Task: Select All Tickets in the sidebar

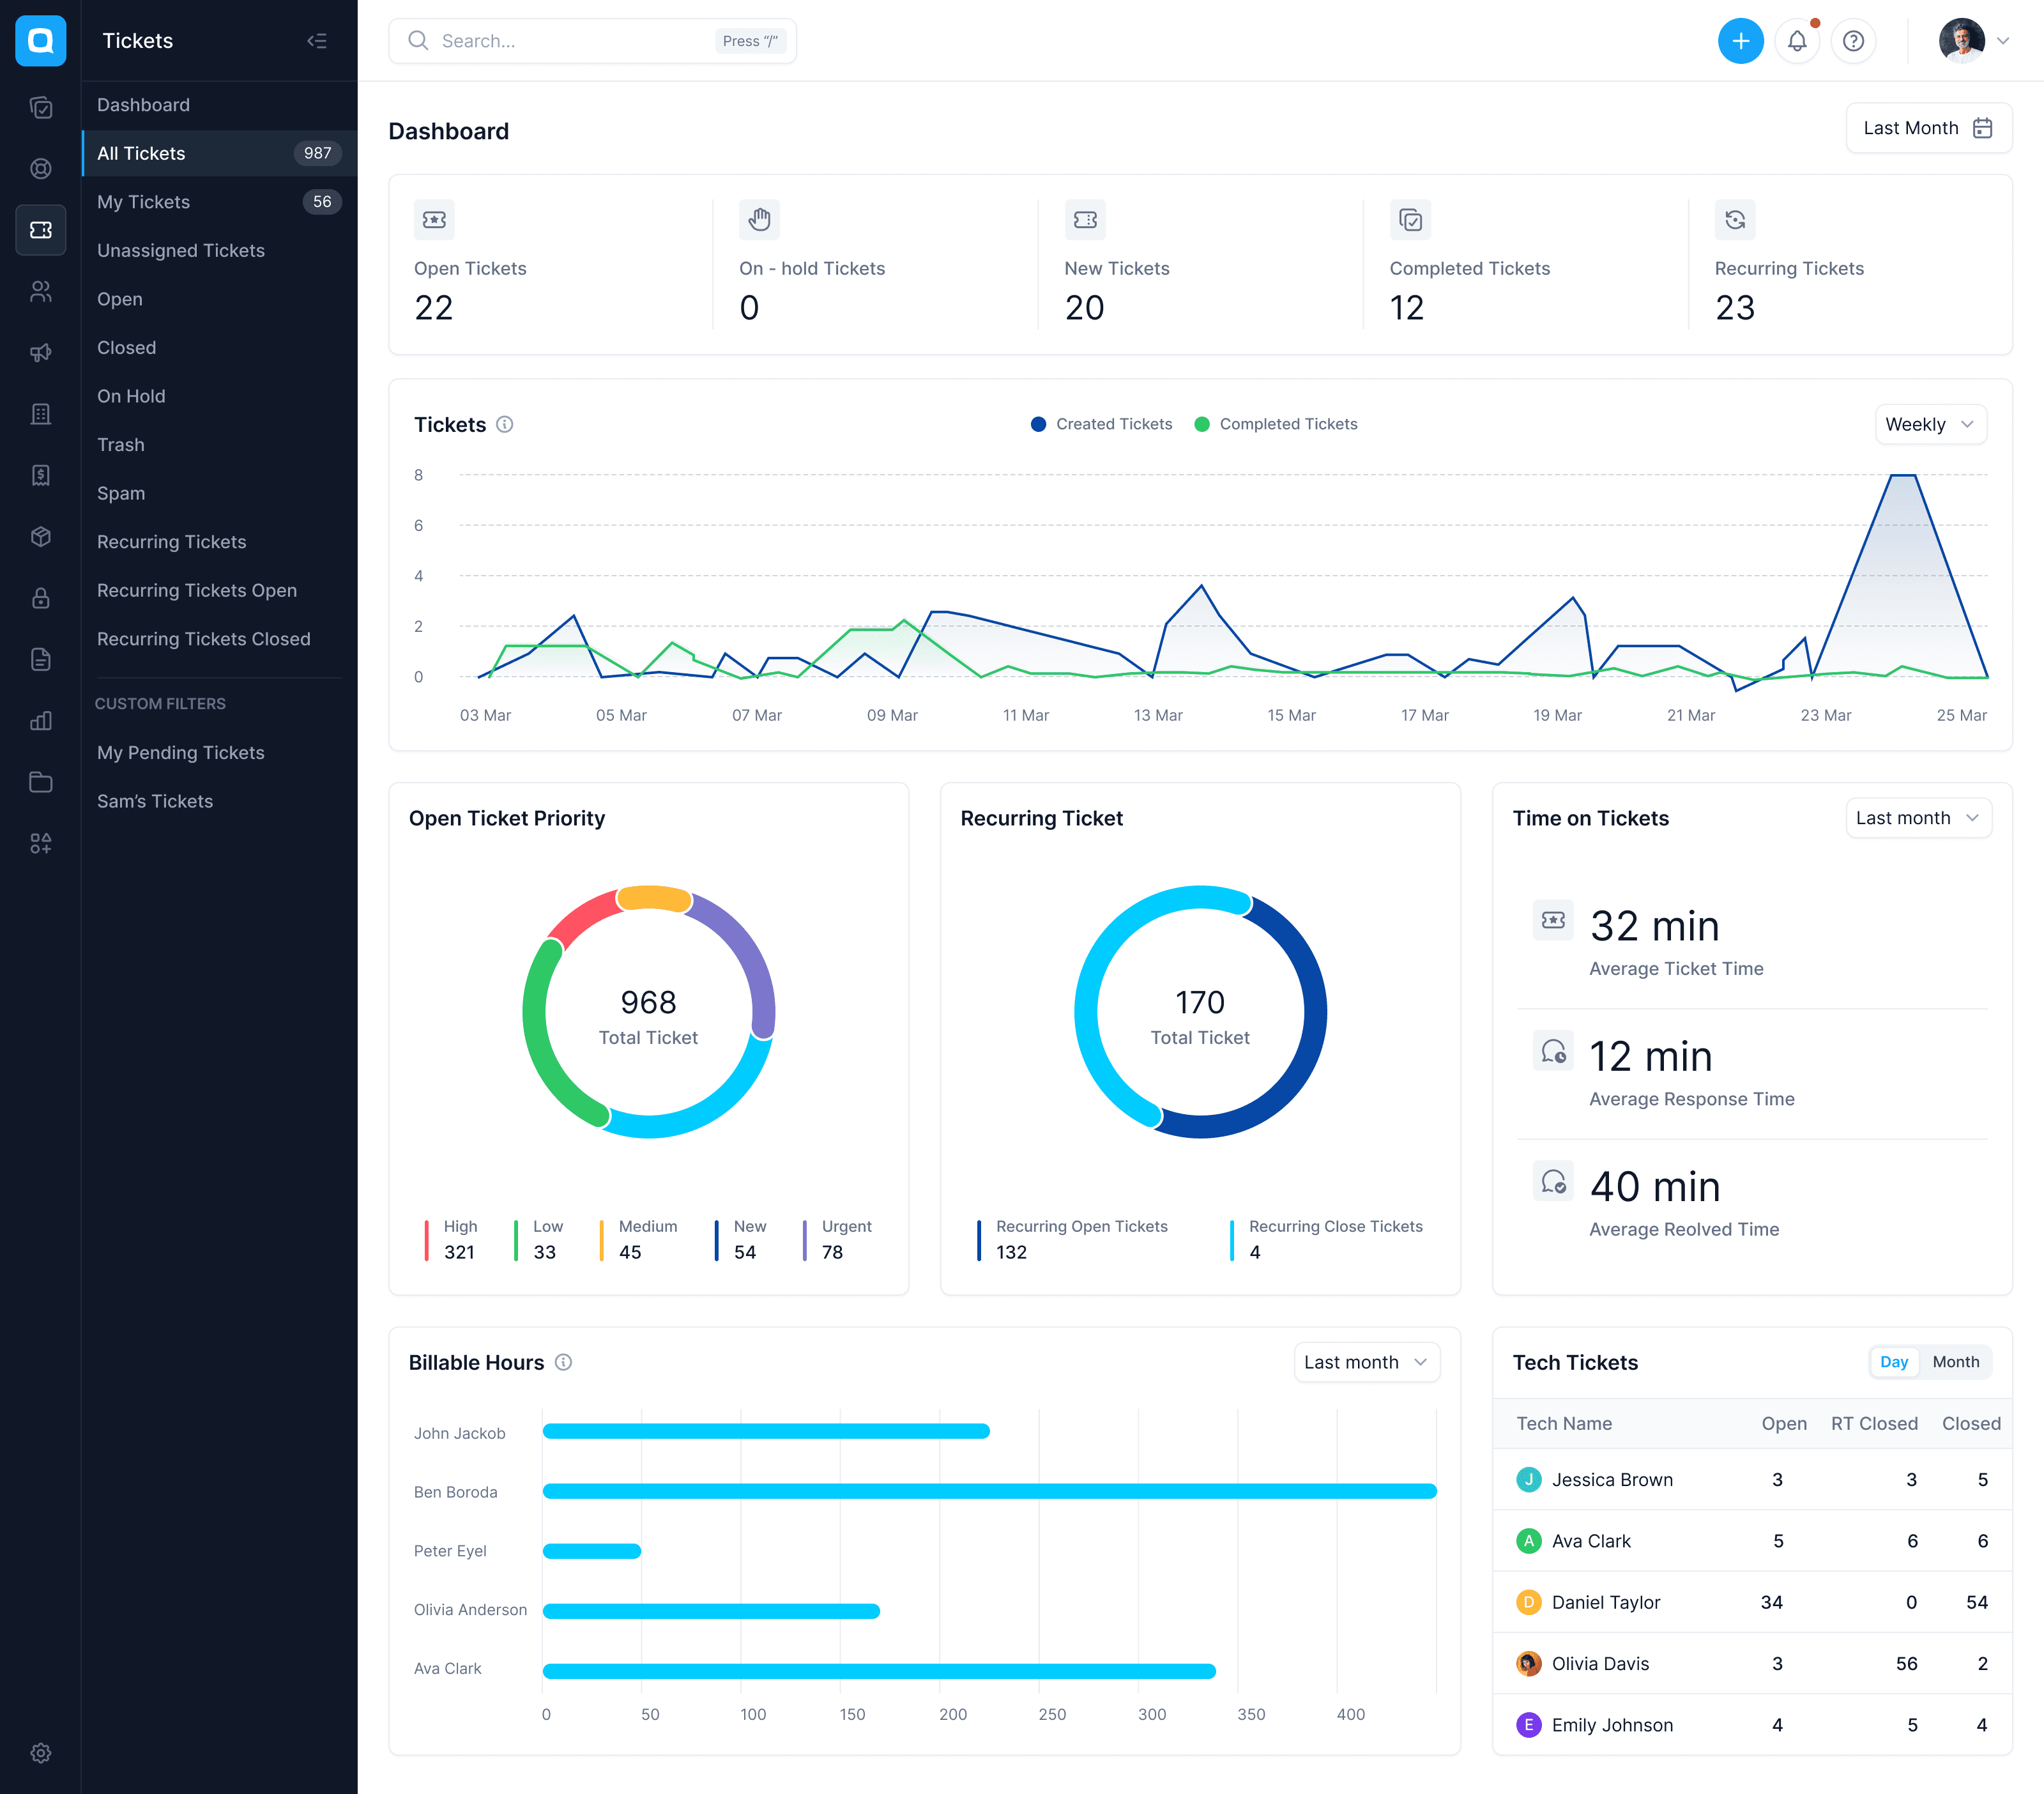Action: click(220, 153)
